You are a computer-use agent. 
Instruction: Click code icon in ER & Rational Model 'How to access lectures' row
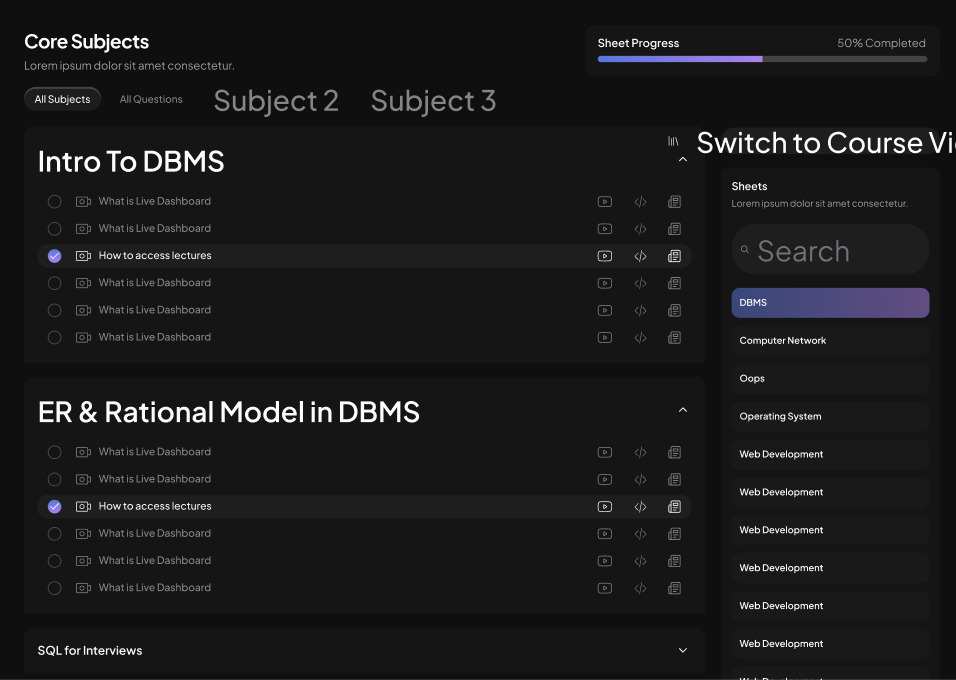point(640,507)
